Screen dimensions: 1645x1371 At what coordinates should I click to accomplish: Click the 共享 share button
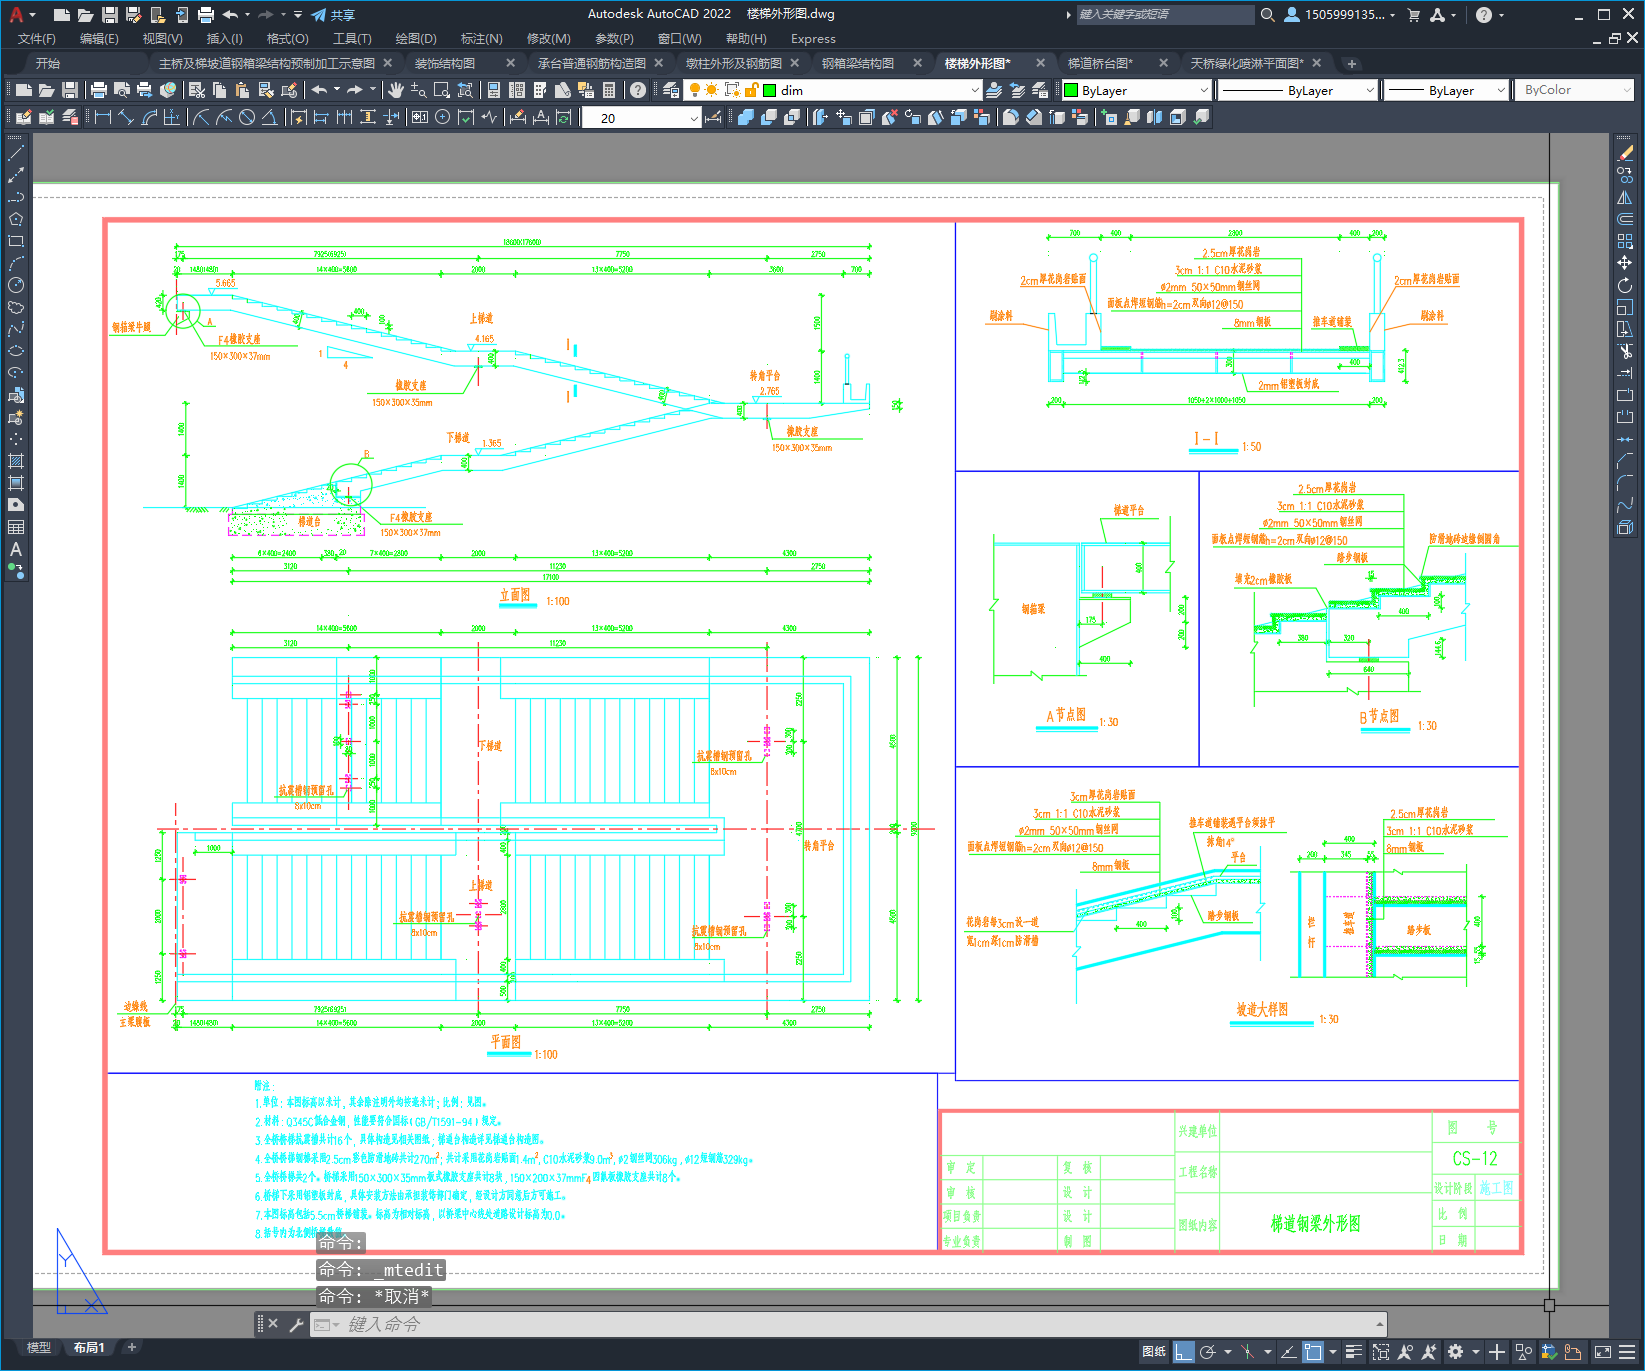333,15
